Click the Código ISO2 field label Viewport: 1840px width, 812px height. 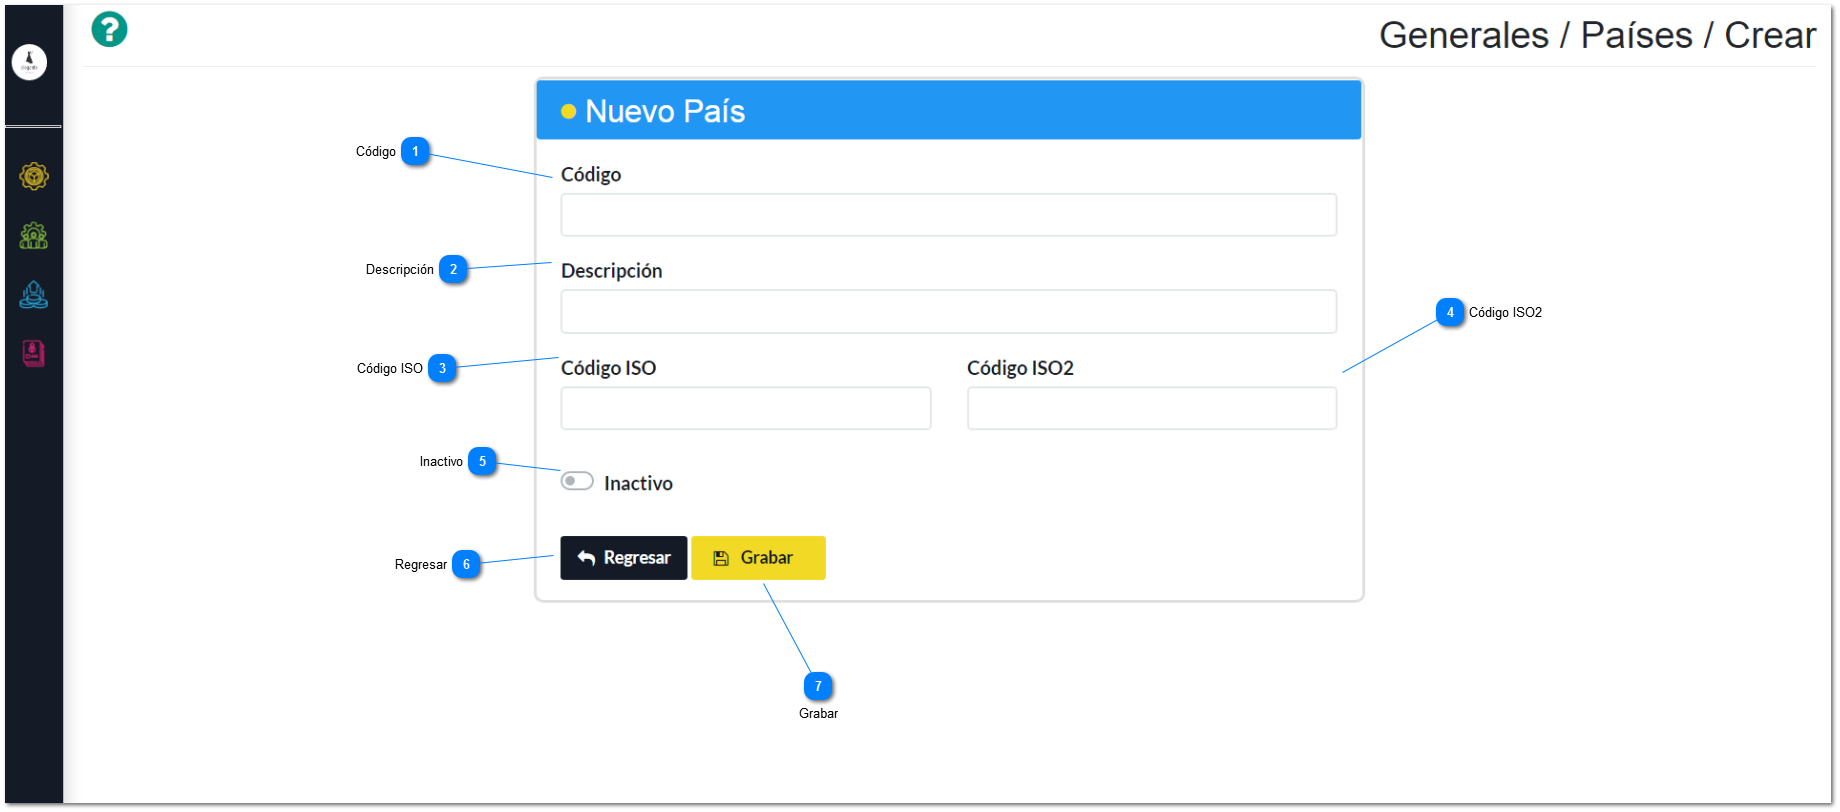coord(1020,368)
